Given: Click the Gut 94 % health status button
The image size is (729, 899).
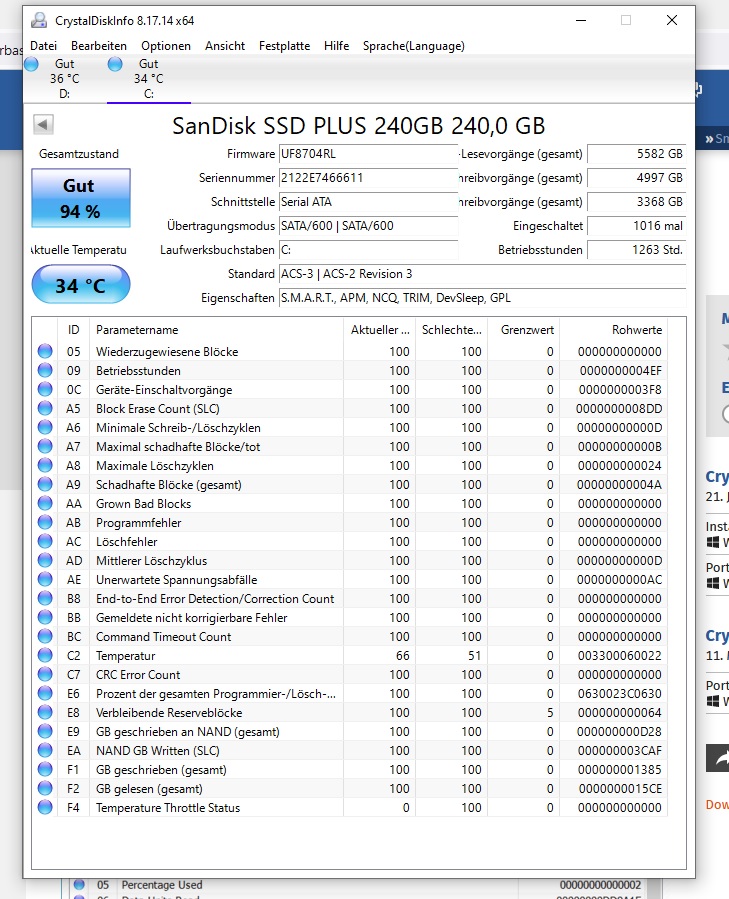Looking at the screenshot, I should point(81,198).
